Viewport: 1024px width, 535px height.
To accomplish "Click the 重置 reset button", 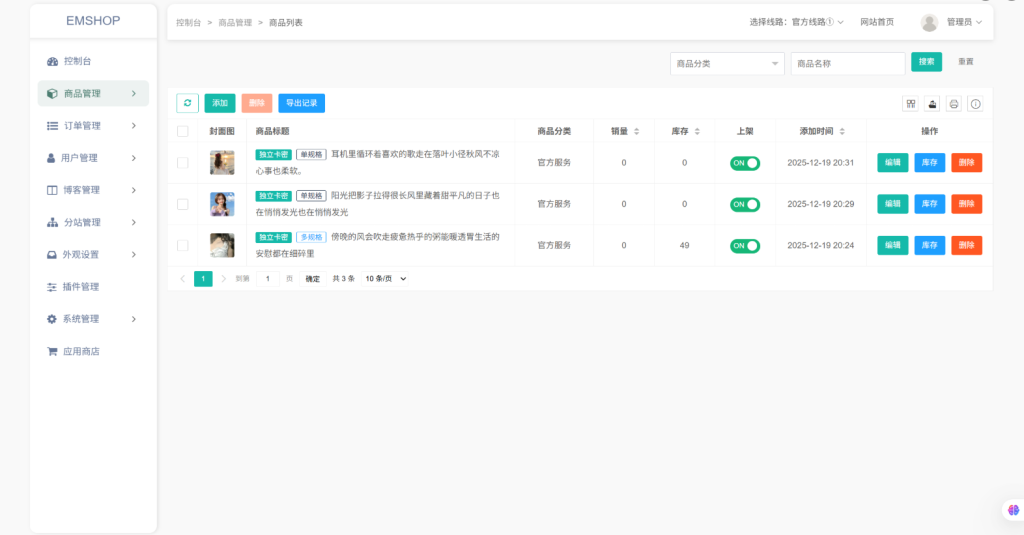I will (966, 62).
